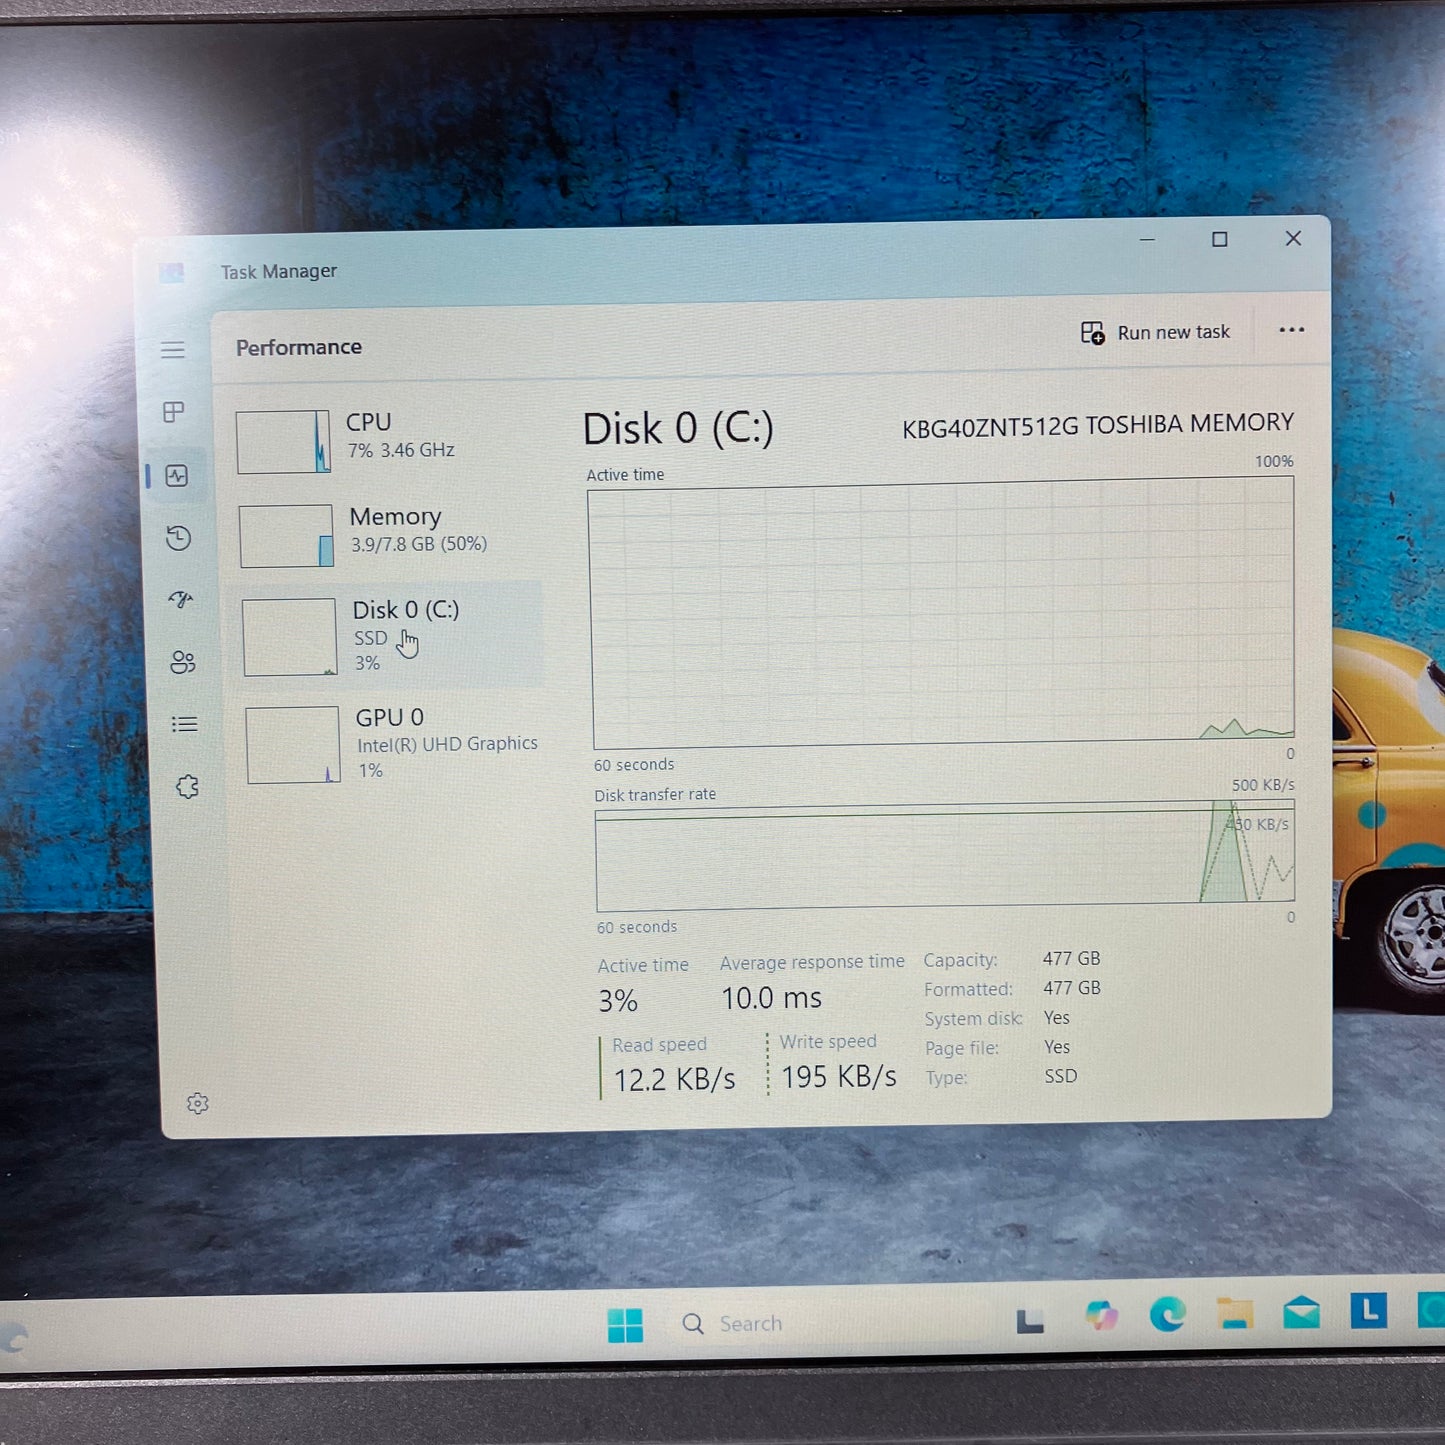Switch to the Processes view icon
This screenshot has width=1445, height=1445.
coord(173,412)
